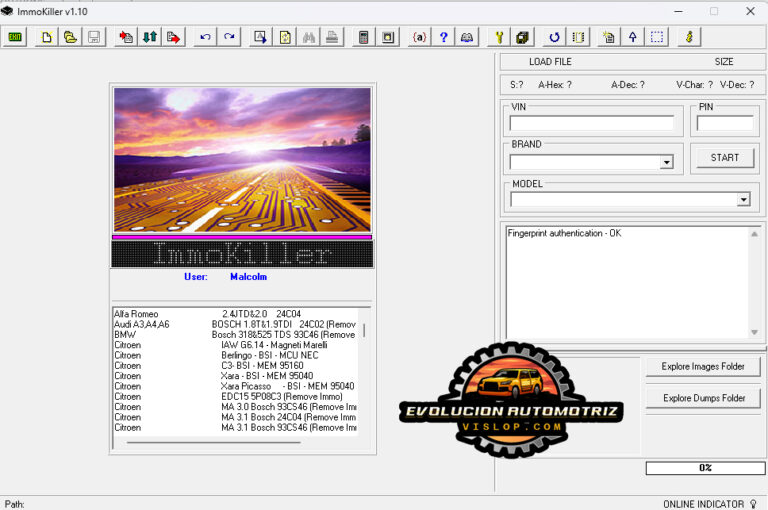The width and height of the screenshot is (768, 510).
Task: Click the {a} braces toolbar icon
Action: click(419, 37)
